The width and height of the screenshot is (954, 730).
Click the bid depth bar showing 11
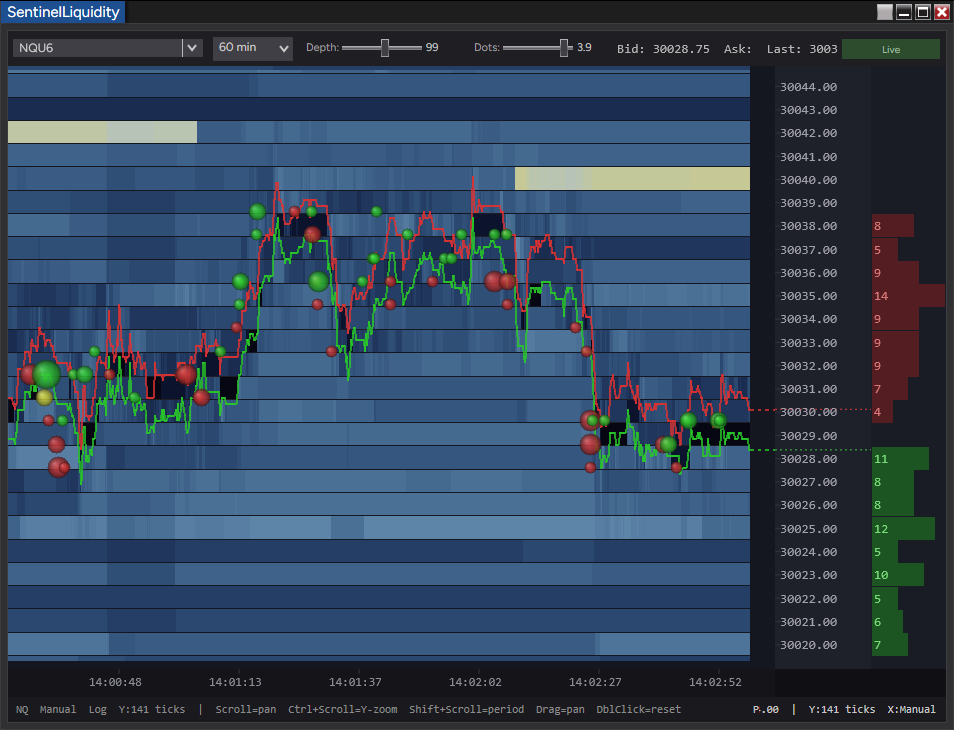pyautogui.click(x=900, y=459)
